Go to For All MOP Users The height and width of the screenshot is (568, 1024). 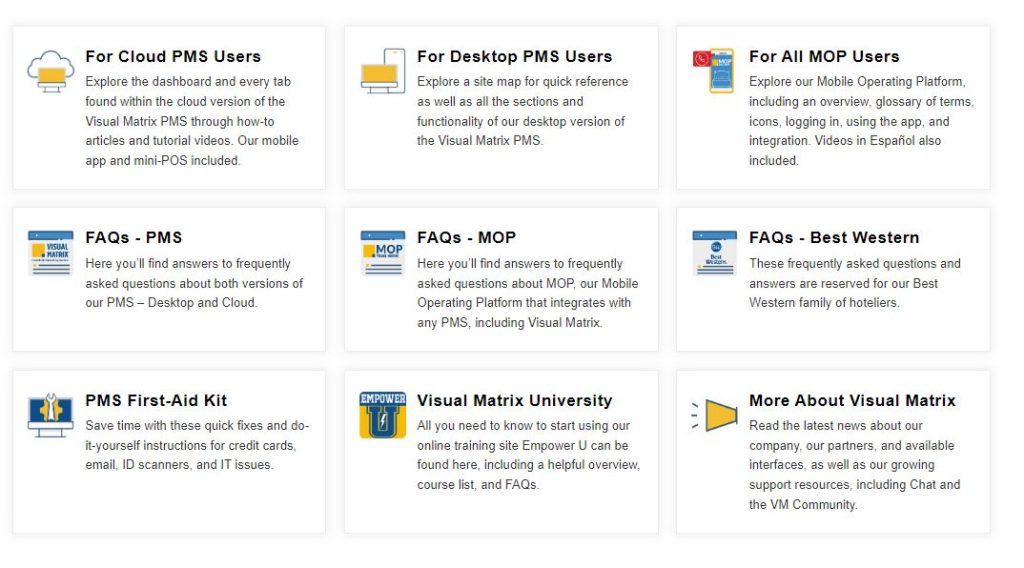(x=824, y=57)
